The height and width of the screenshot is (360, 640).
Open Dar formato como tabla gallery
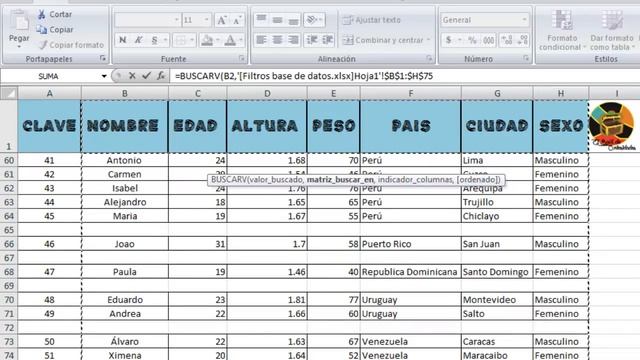point(612,30)
